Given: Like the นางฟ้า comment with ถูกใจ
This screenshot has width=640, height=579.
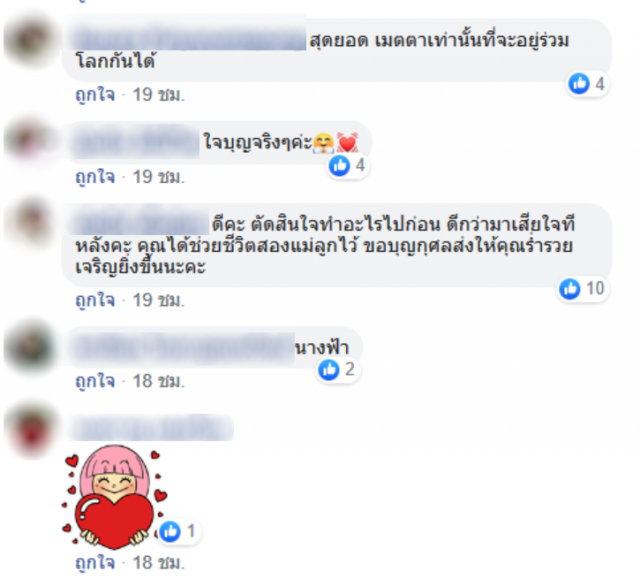Looking at the screenshot, I should click(95, 382).
